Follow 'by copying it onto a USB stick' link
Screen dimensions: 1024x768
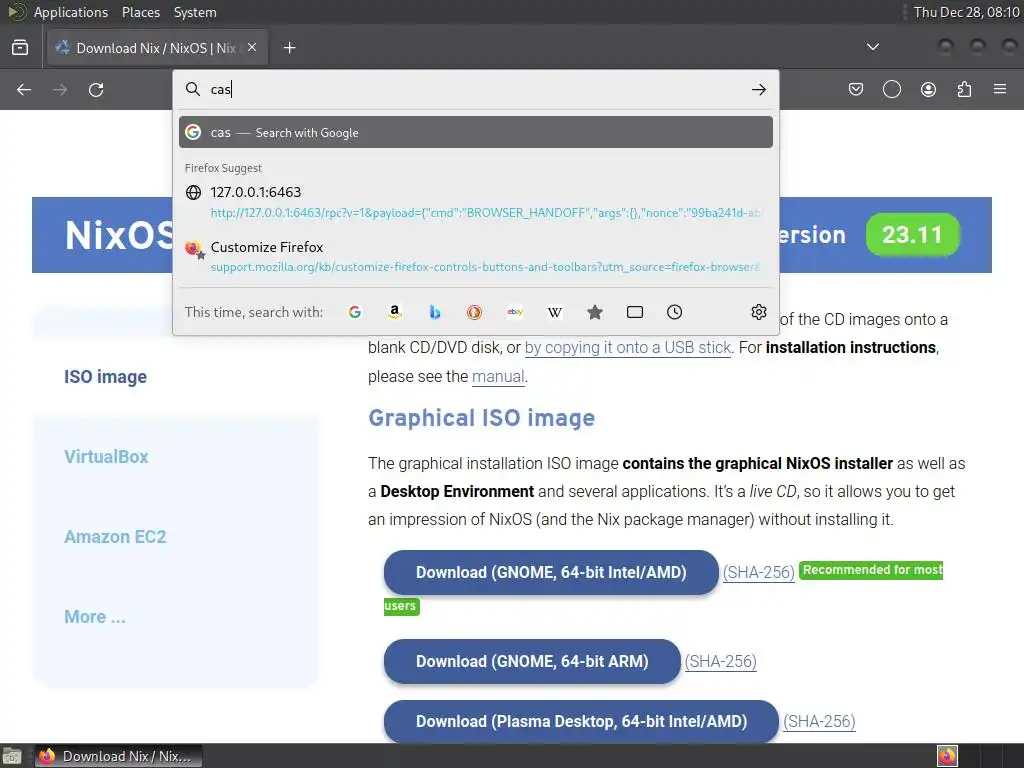coord(628,347)
